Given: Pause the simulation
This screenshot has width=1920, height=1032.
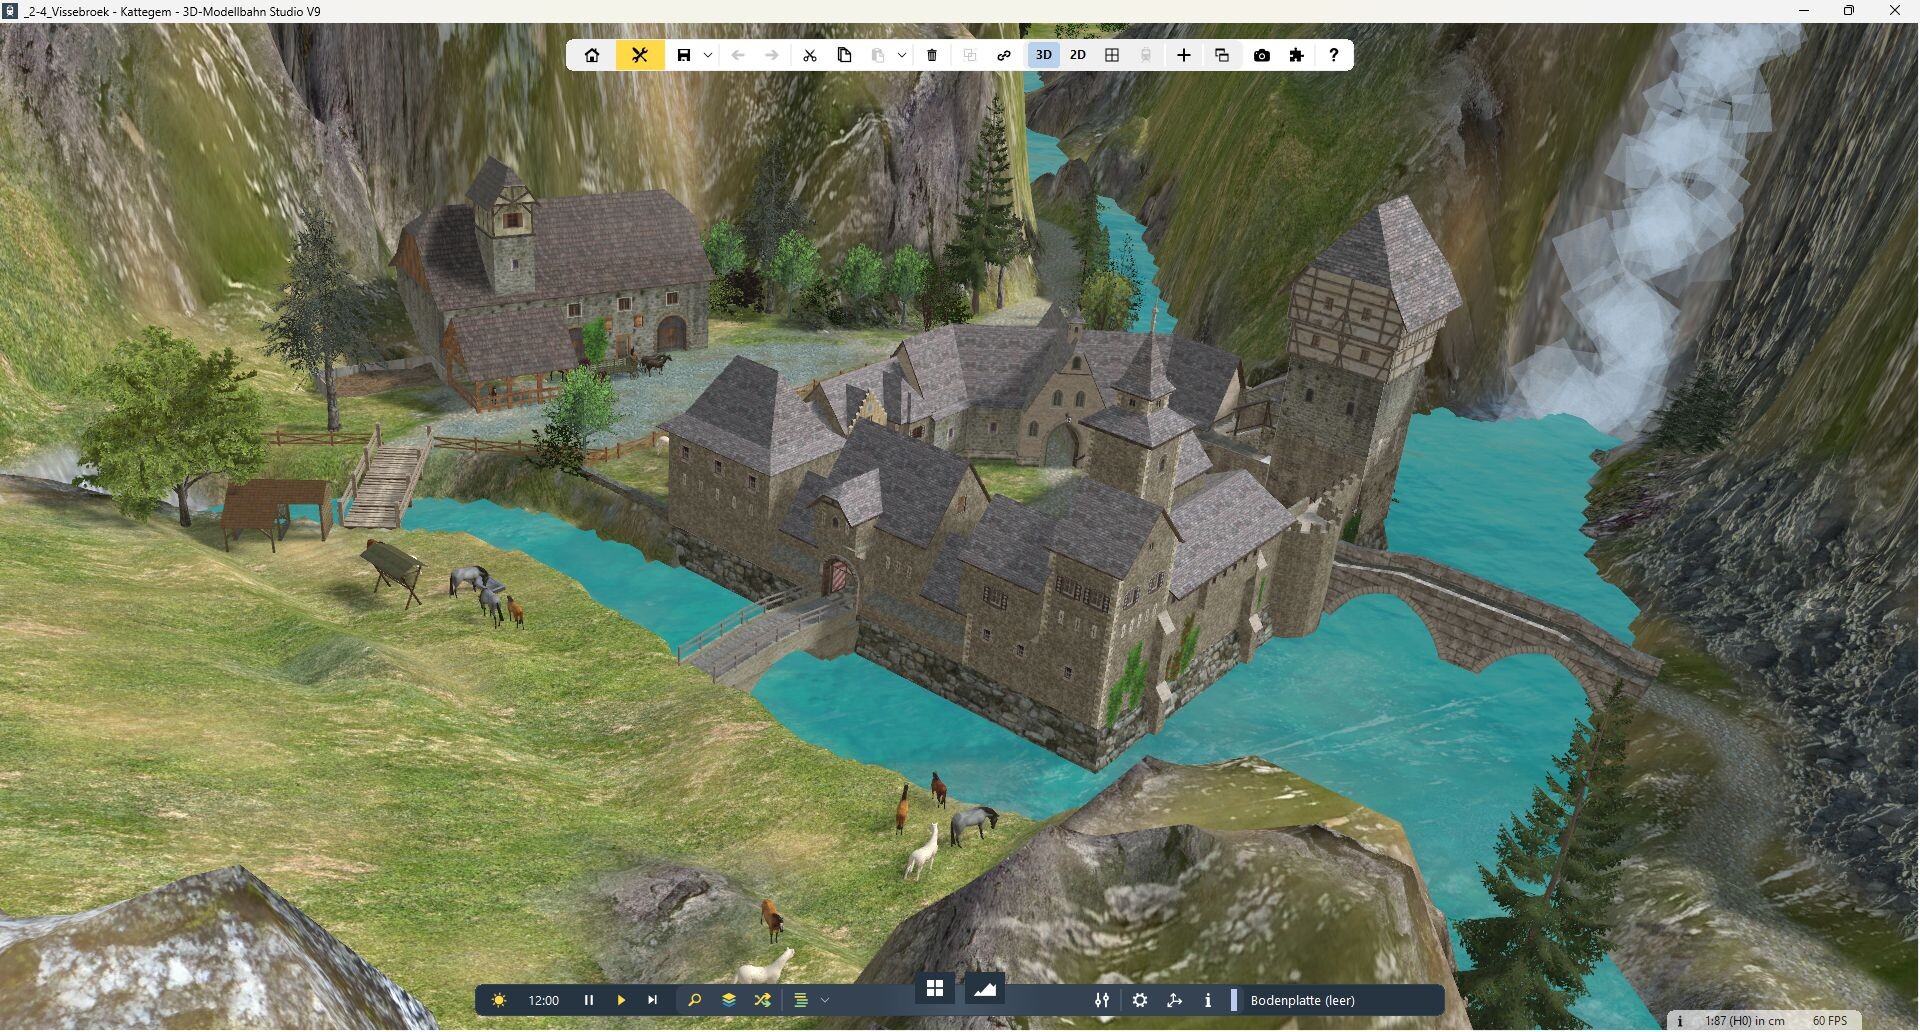Looking at the screenshot, I should click(x=589, y=1001).
